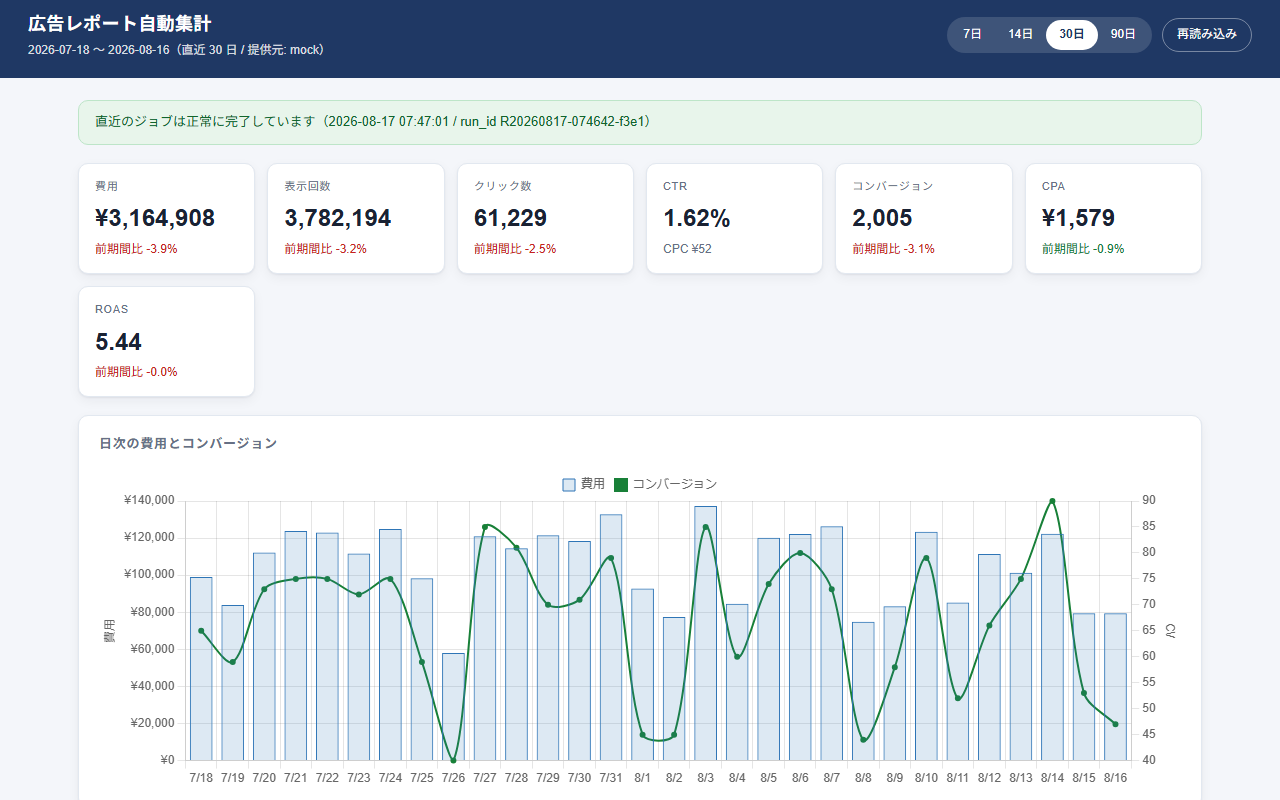Click the 費用 bar for 7/26

[x=453, y=707]
